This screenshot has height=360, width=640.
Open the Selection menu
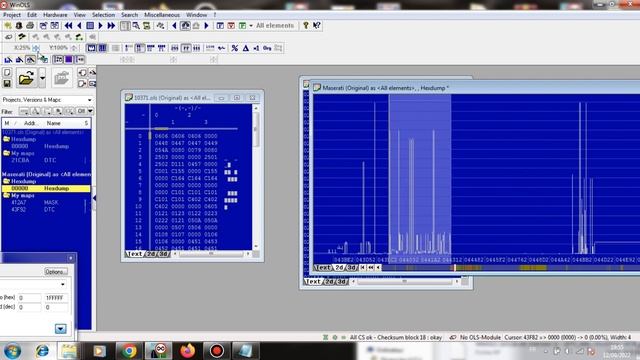point(103,15)
